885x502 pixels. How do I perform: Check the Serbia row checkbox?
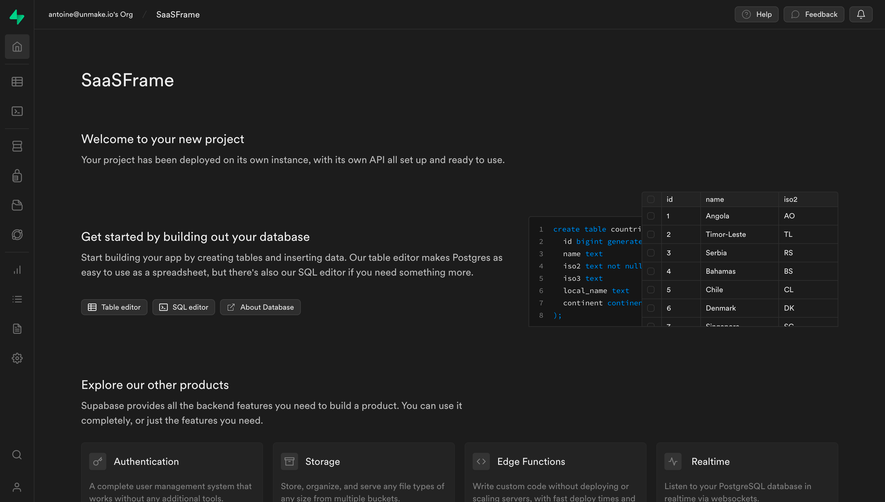pos(651,253)
